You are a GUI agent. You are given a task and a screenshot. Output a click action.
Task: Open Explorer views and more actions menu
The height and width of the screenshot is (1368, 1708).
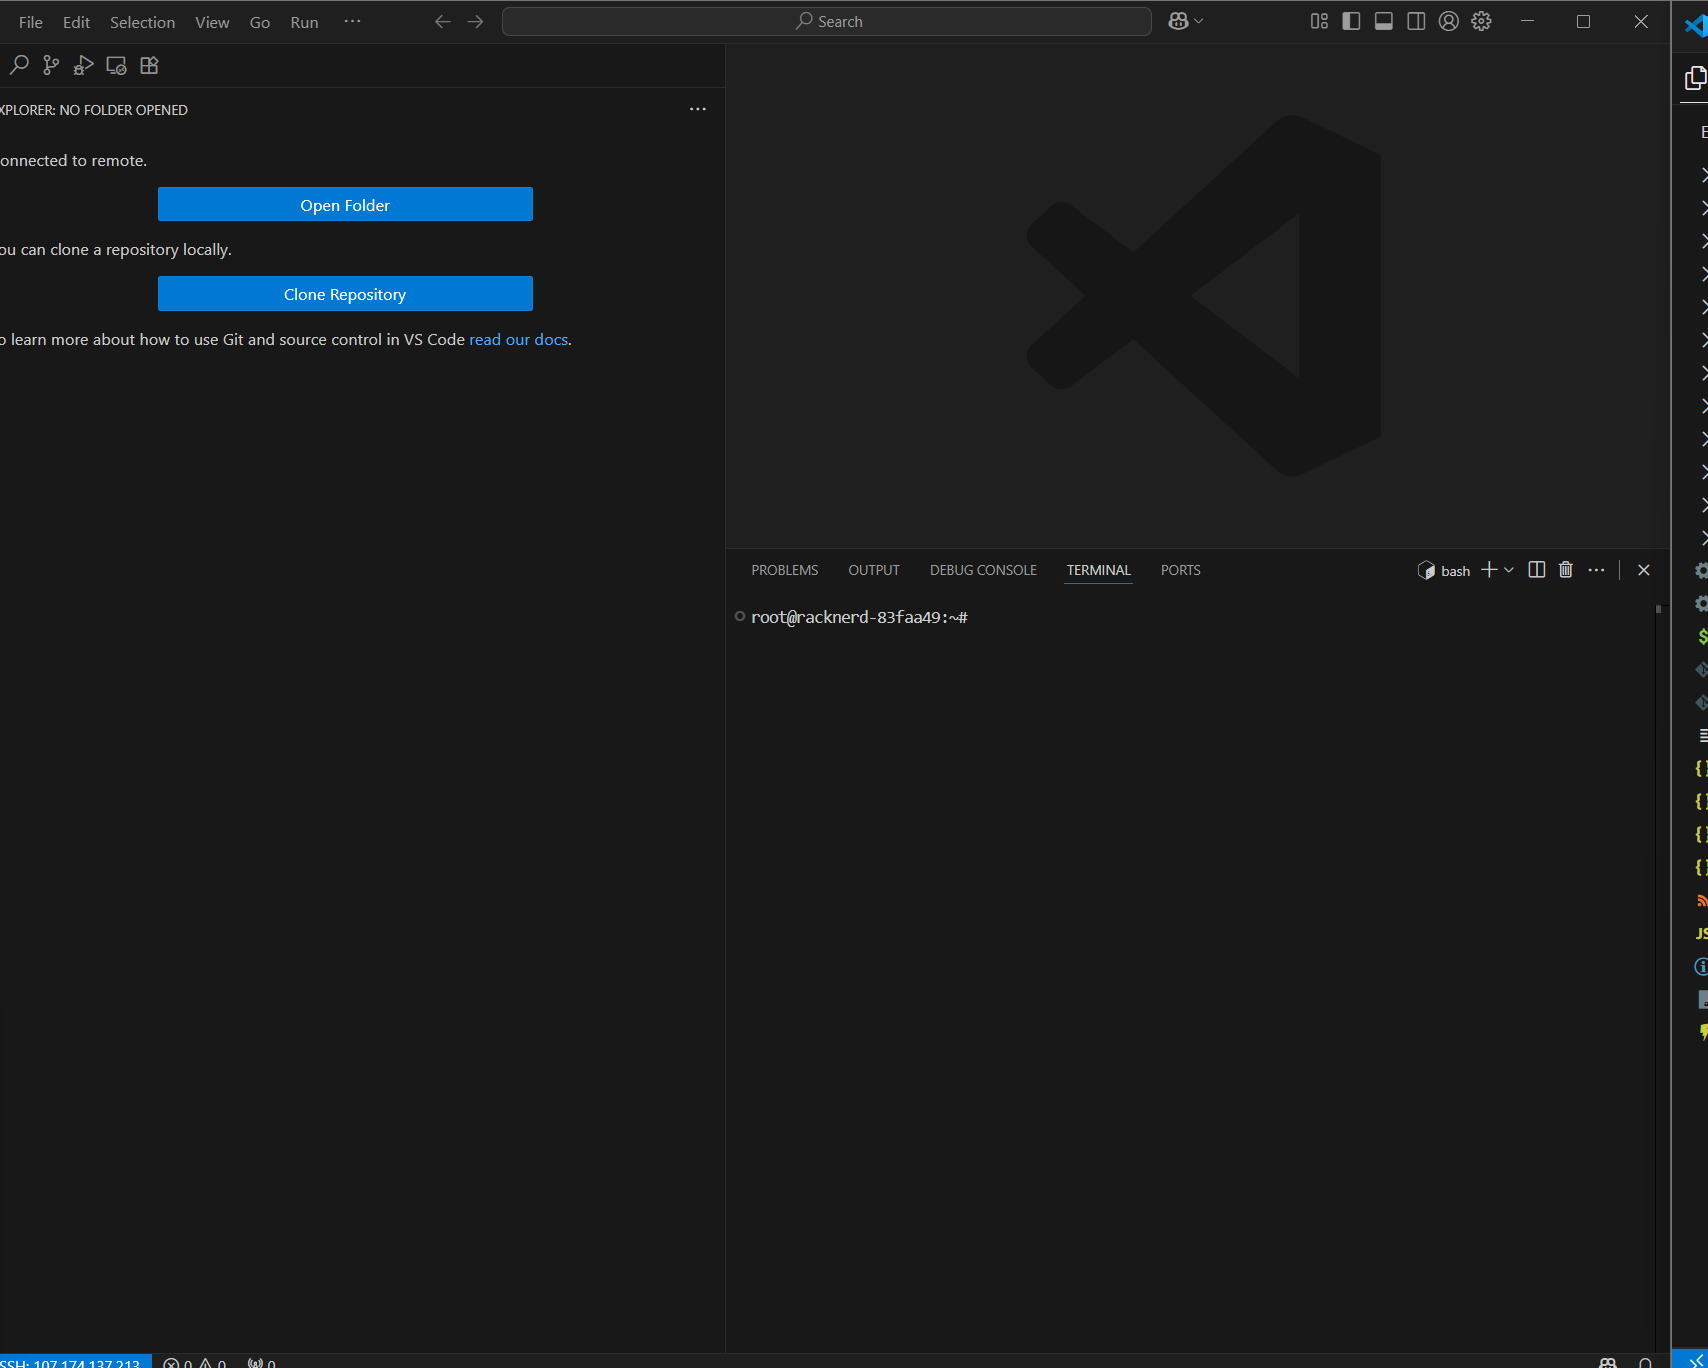(x=698, y=109)
